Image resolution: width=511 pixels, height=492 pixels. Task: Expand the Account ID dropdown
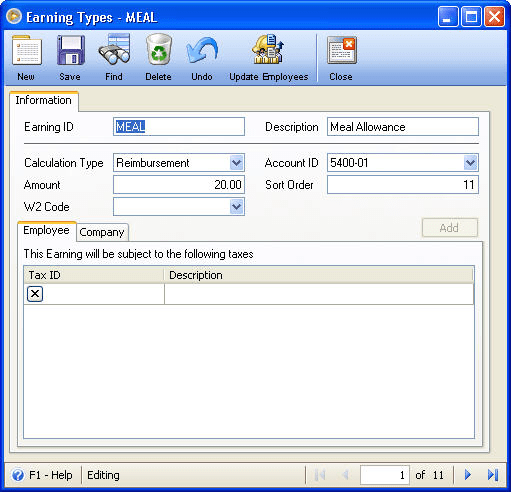coord(470,163)
